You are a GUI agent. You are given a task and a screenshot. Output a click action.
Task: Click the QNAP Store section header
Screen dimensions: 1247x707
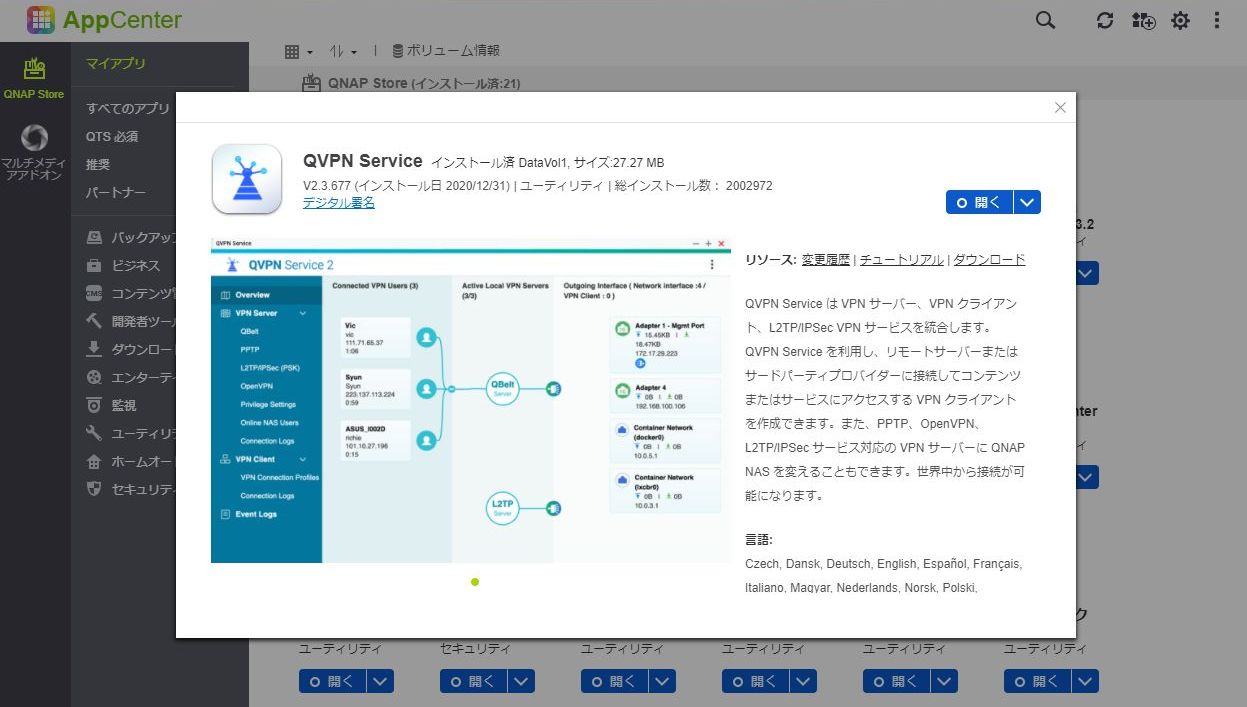pyautogui.click(x=412, y=84)
